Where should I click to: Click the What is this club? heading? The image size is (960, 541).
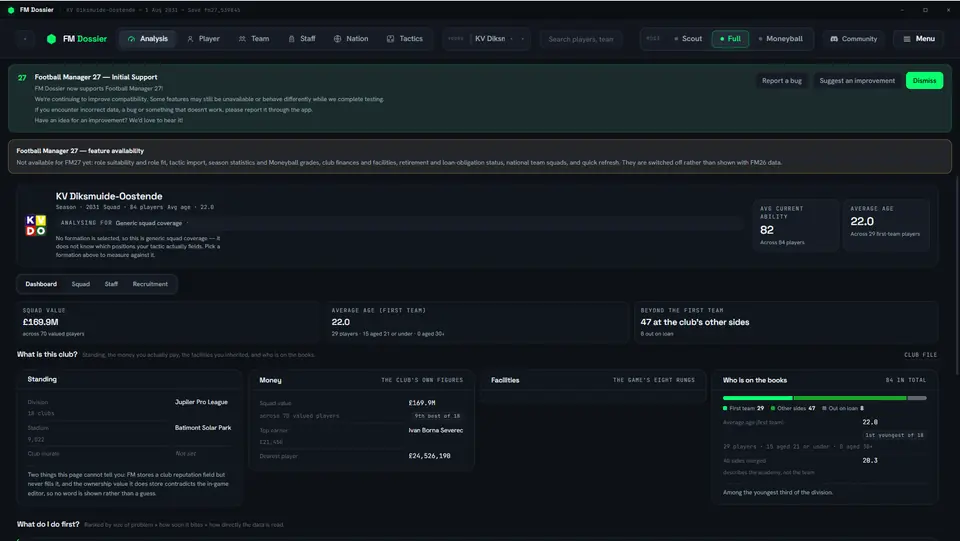coord(47,354)
